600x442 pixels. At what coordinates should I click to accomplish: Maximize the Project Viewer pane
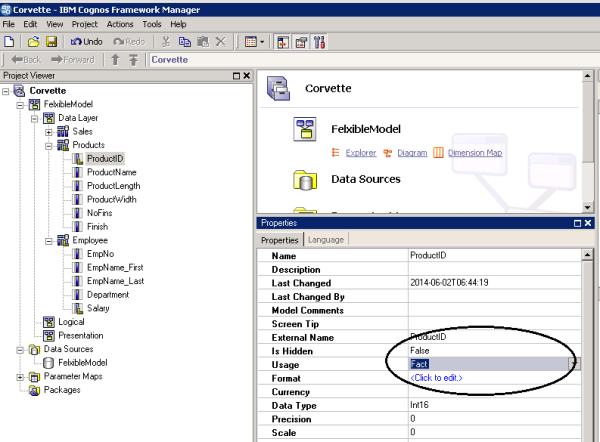click(236, 76)
